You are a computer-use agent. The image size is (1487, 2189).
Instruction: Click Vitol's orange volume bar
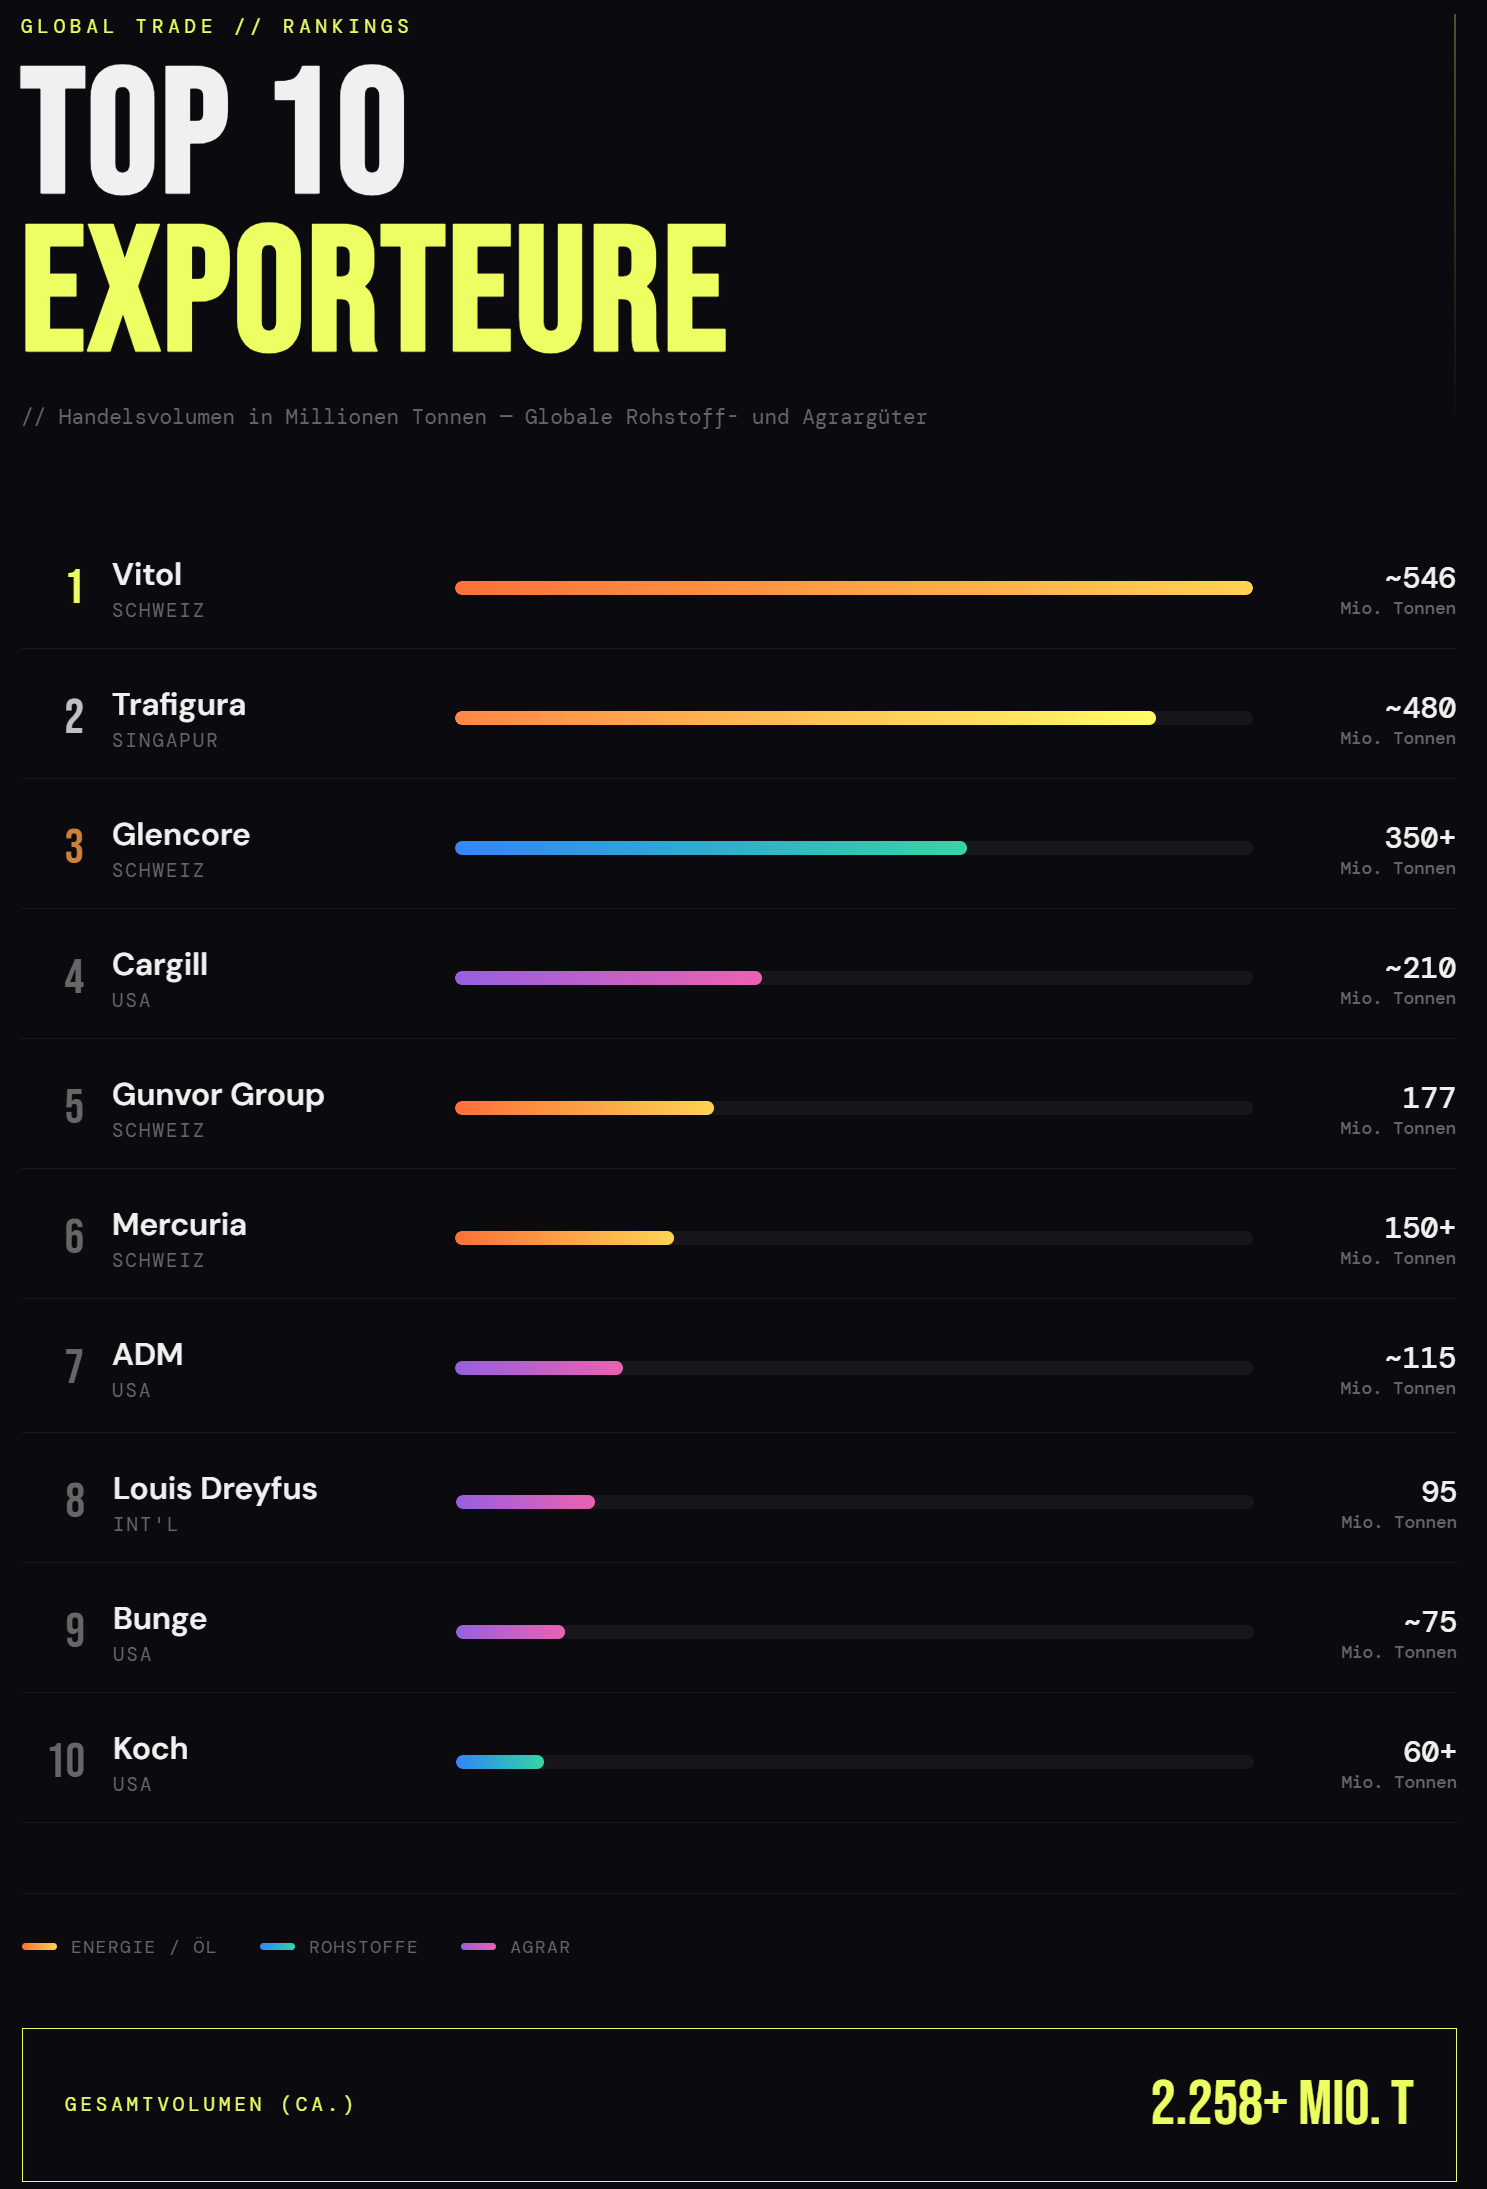(x=853, y=588)
